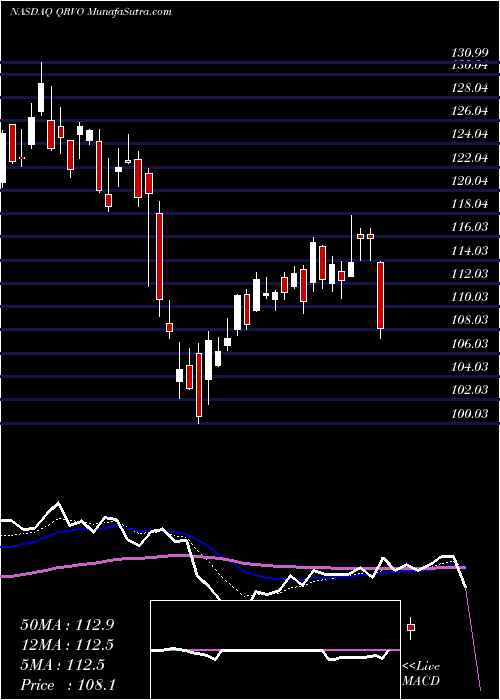This screenshot has height=700, width=500.
Task: Click the 124.04 price axis label
Action: 470,134
